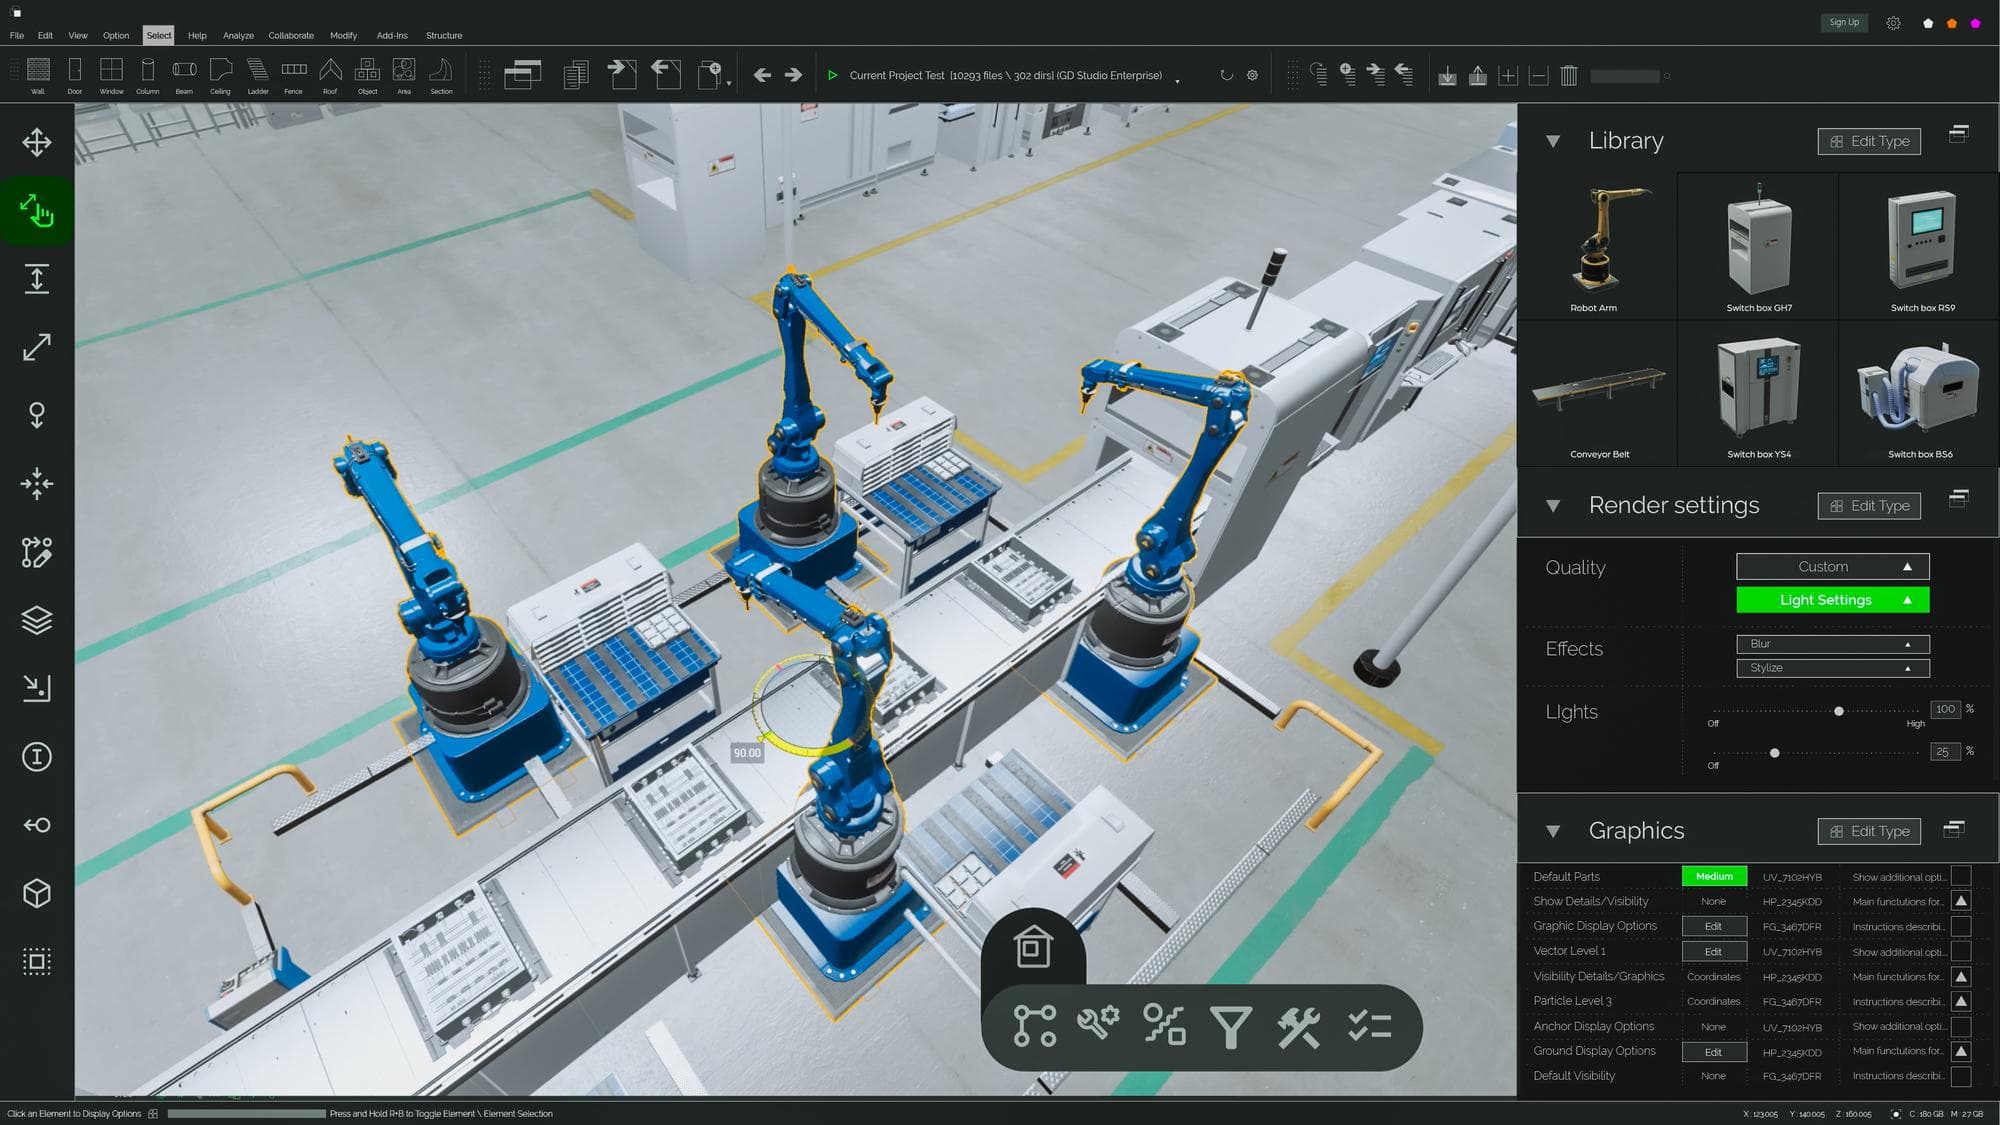Tick the checkbox in Anchor Display Options row

[x=1961, y=1026]
